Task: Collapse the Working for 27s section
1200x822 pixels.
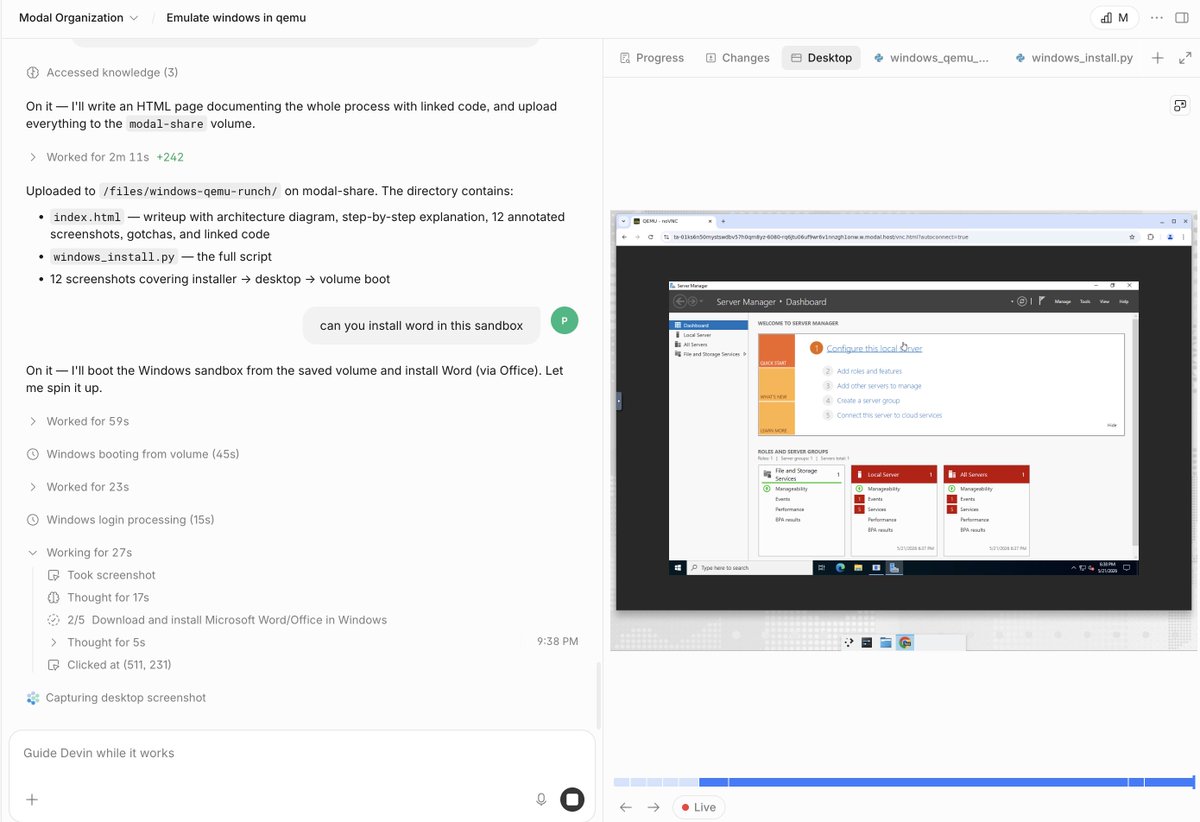Action: click(x=79, y=552)
